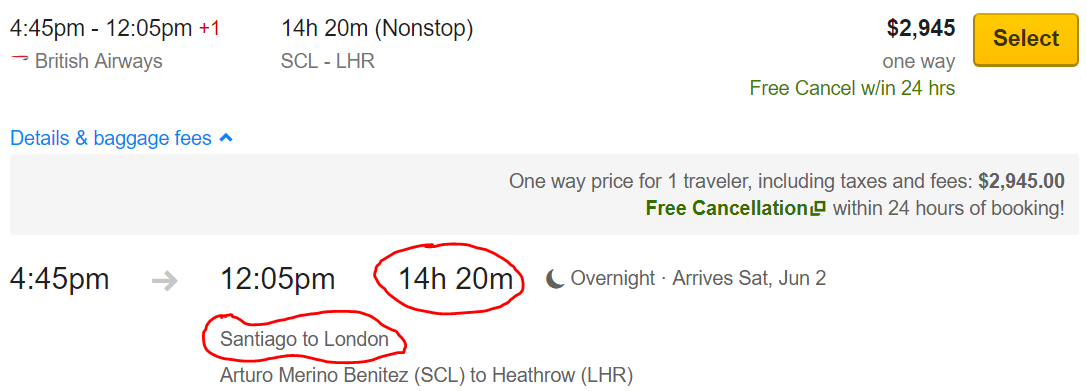Click the $2,945.00 total in gray box
Viewport: 1087px width, 391px height.
point(1021,181)
